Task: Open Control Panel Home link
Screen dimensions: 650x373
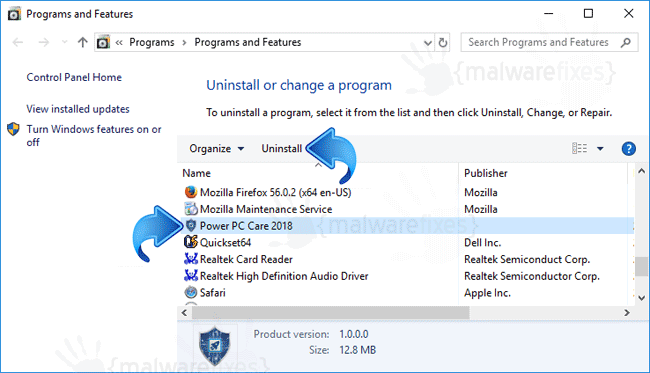Action: pos(74,78)
